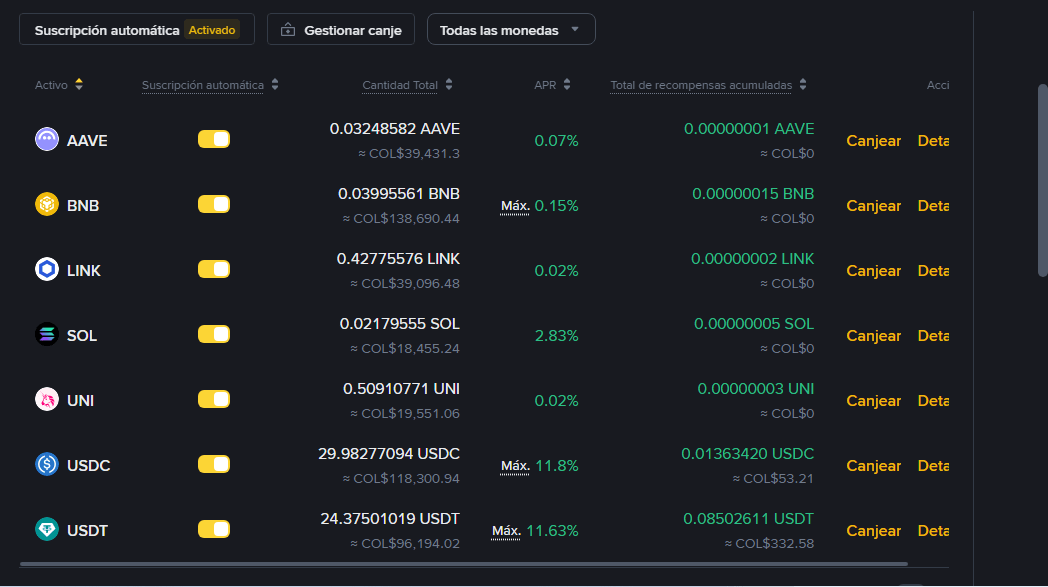
Task: Click Canjear for USDT
Action: tap(874, 530)
